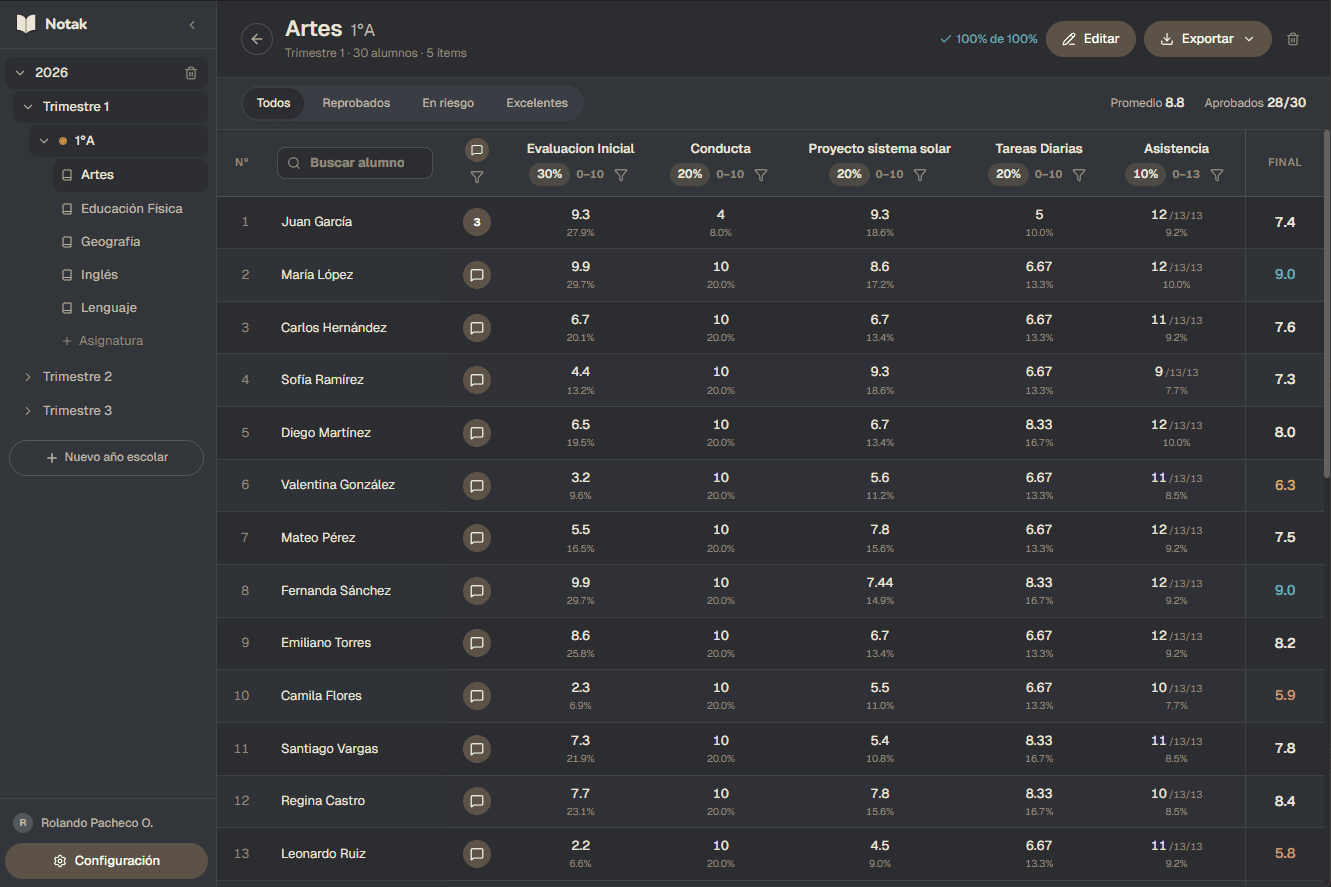
Task: Open comment bubble for Leonardo Ruiz
Action: [x=477, y=854]
